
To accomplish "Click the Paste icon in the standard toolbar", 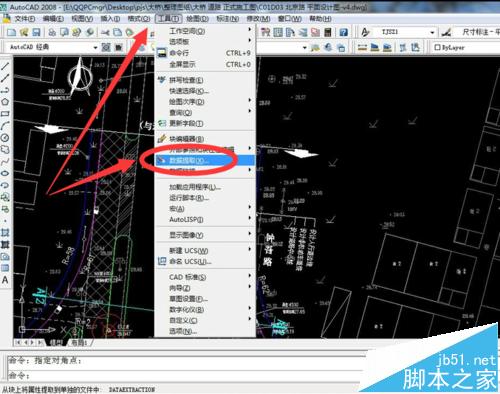I will tap(129, 32).
